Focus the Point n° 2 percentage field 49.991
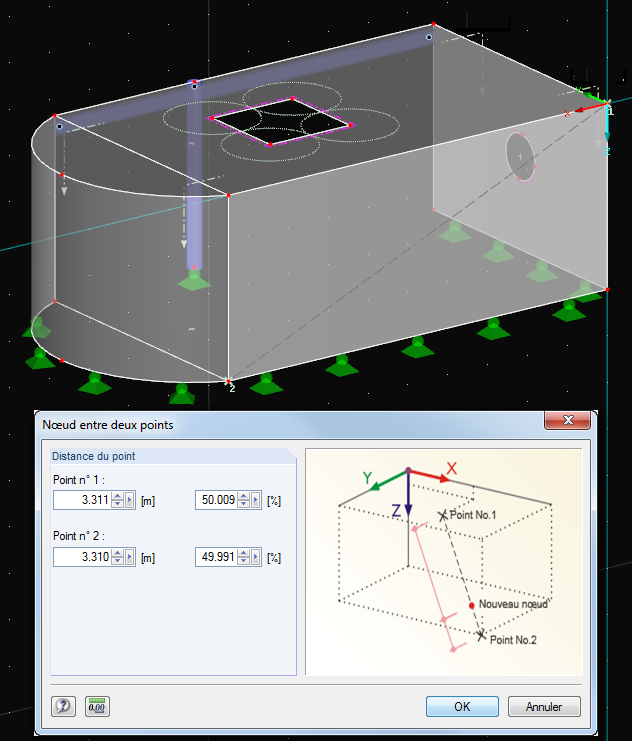 pyautogui.click(x=216, y=557)
